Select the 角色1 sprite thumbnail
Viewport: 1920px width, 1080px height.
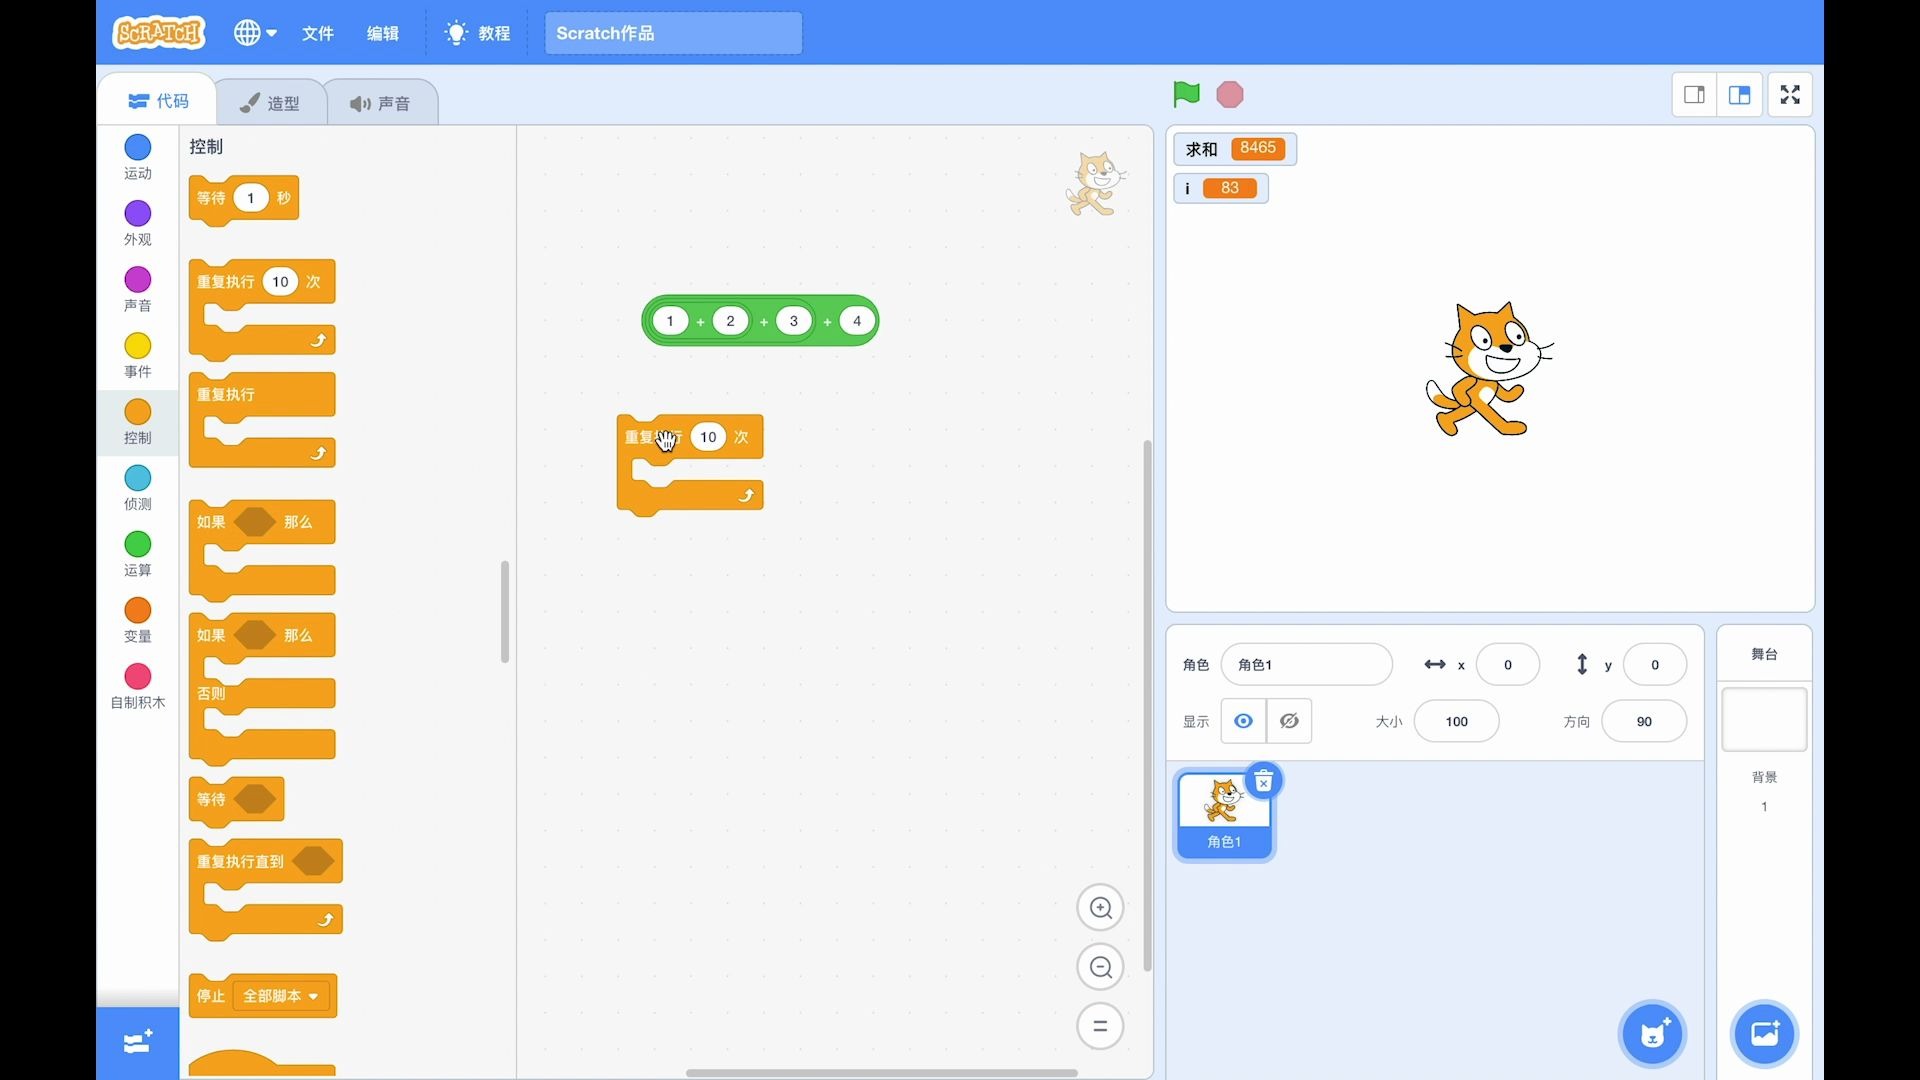pyautogui.click(x=1224, y=815)
